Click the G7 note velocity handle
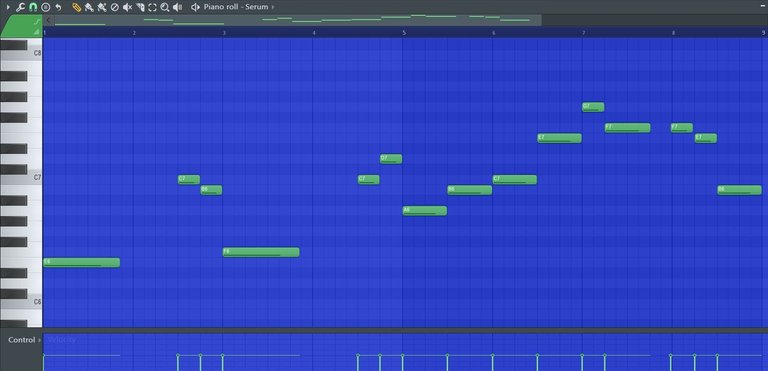Image resolution: width=768 pixels, height=371 pixels. coord(582,355)
